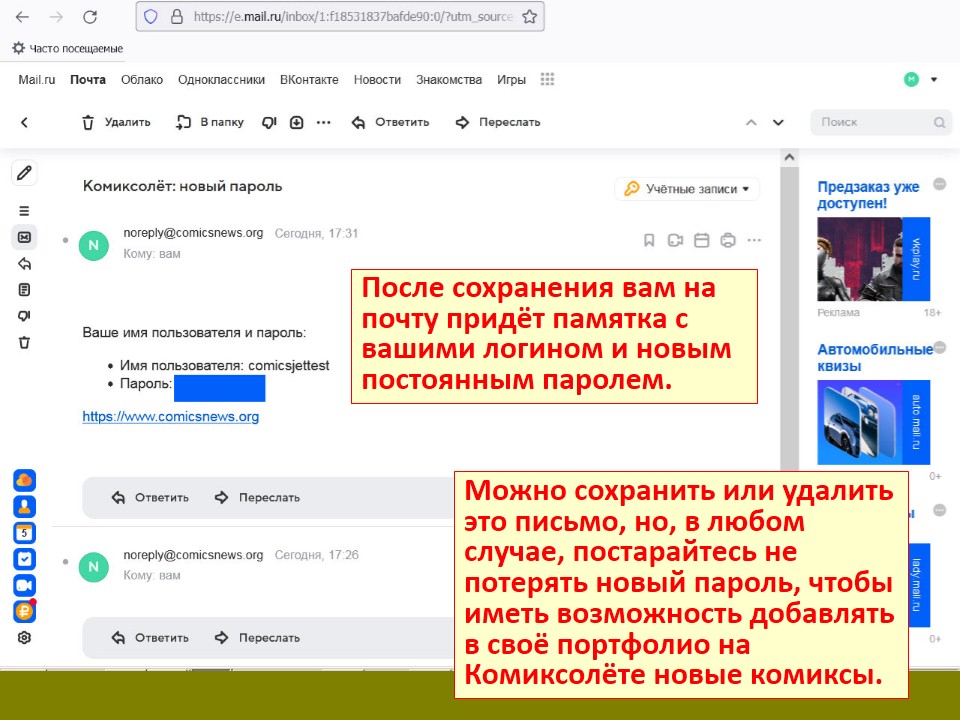Forward using Переслать under the 17:31 letter

point(257,498)
